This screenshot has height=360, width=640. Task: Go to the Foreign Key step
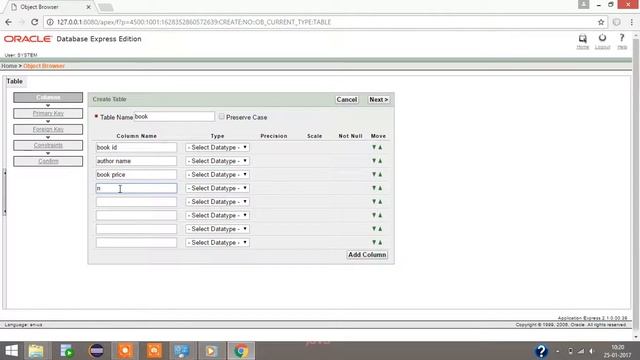click(x=48, y=129)
